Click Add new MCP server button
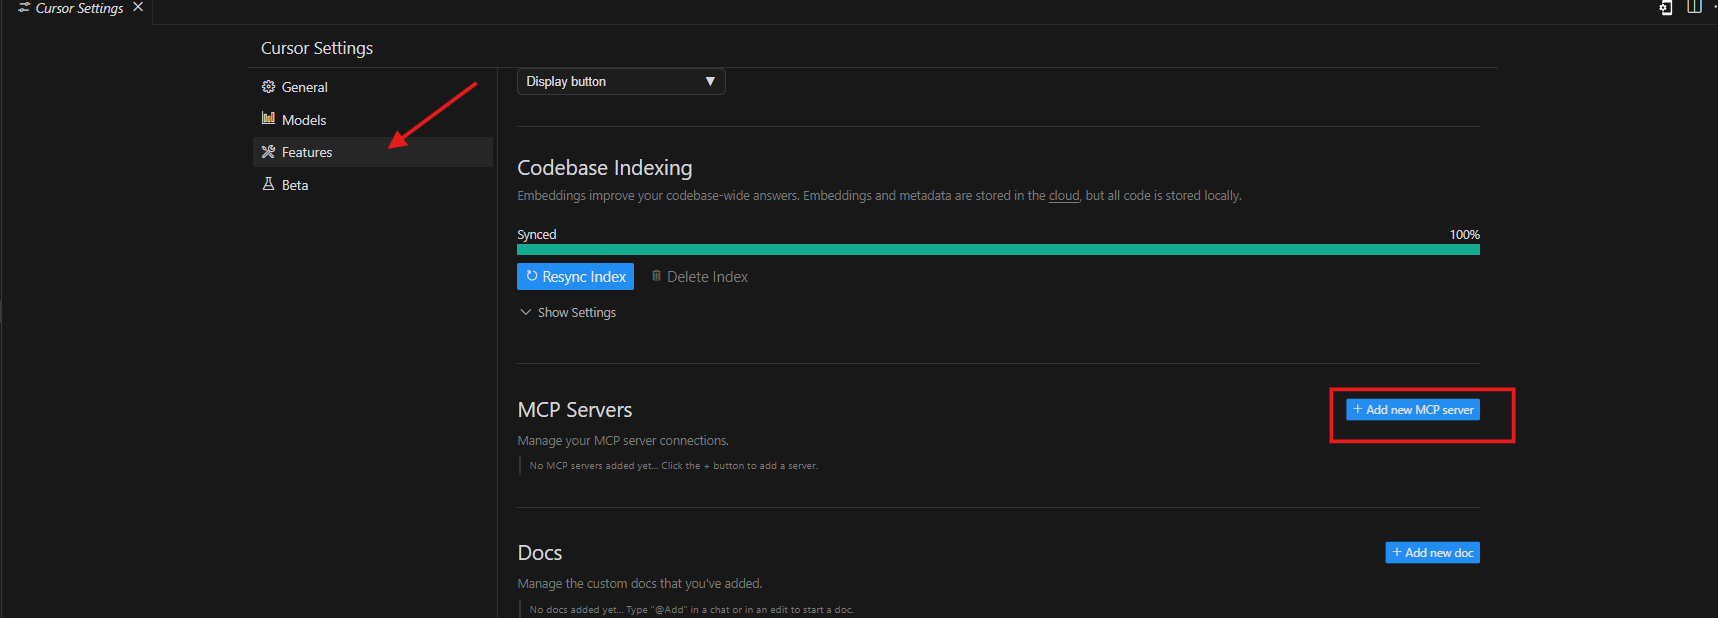Screen dimensions: 1718x618 (x=1413, y=410)
